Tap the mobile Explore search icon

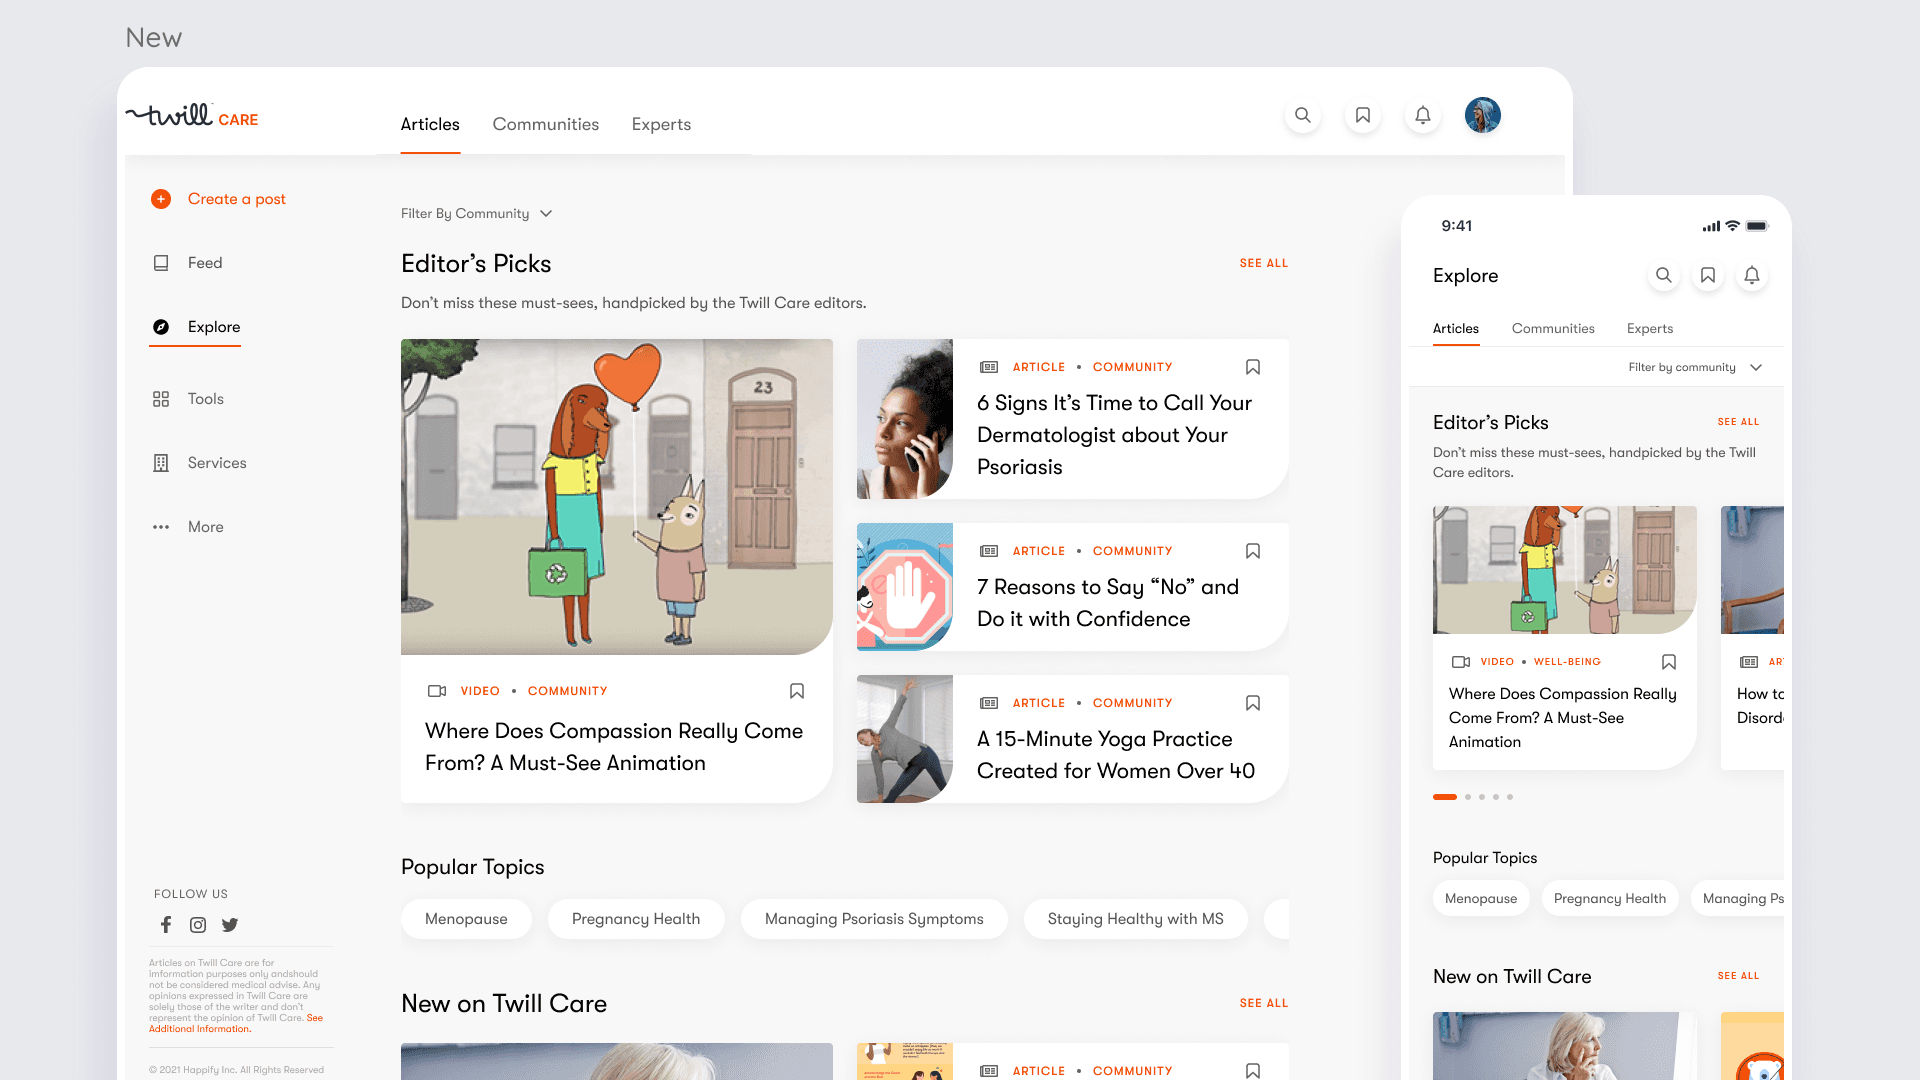pos(1663,275)
